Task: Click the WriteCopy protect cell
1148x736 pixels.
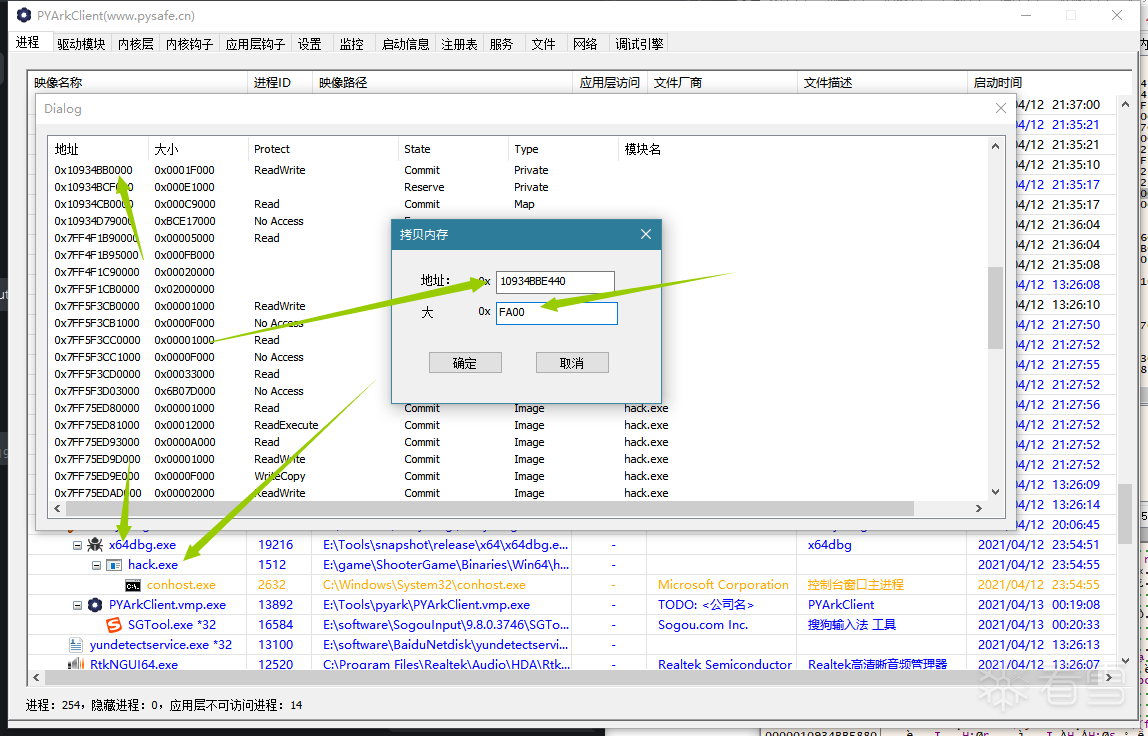Action: [x=280, y=476]
